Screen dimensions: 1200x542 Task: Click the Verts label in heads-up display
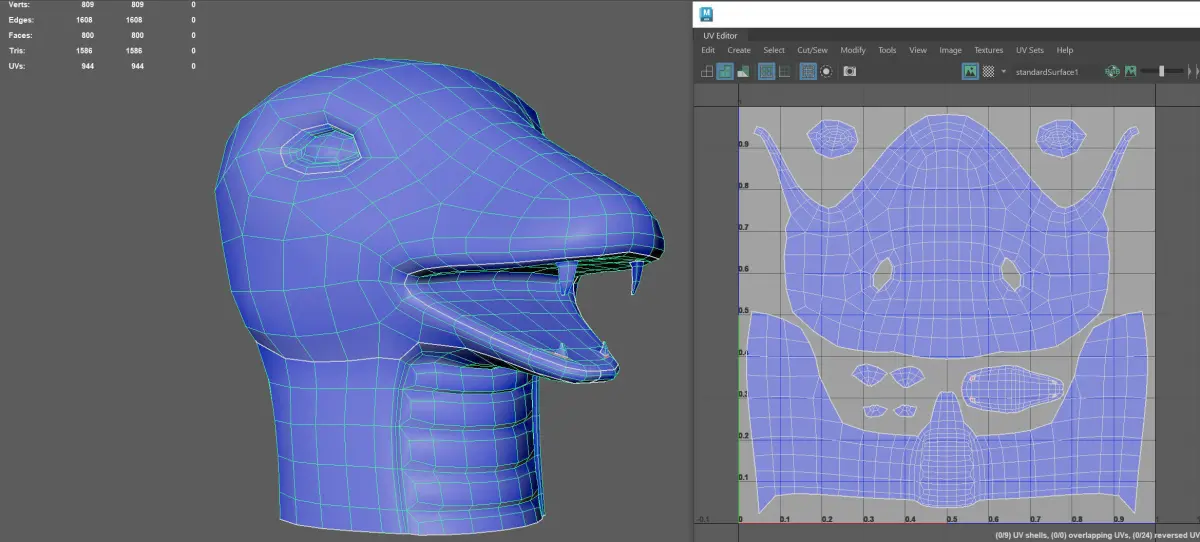18,5
